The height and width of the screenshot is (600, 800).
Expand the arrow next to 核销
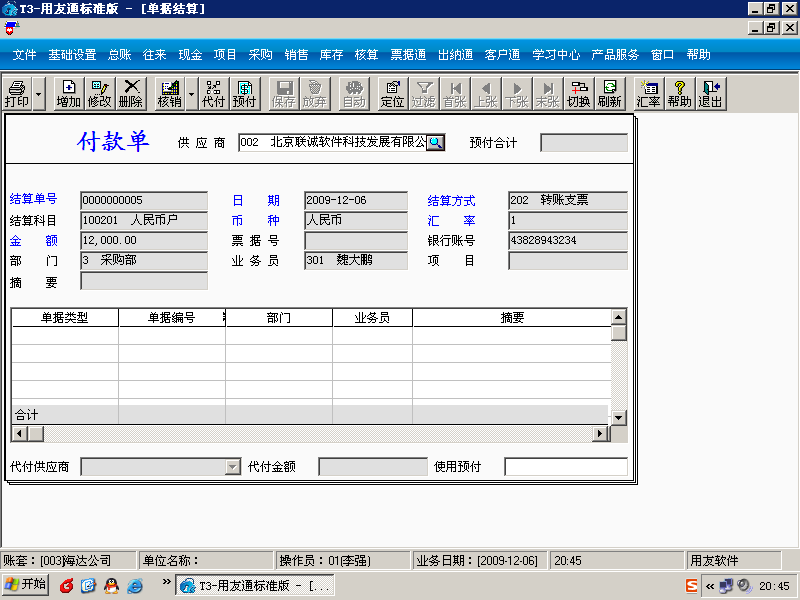[x=191, y=94]
